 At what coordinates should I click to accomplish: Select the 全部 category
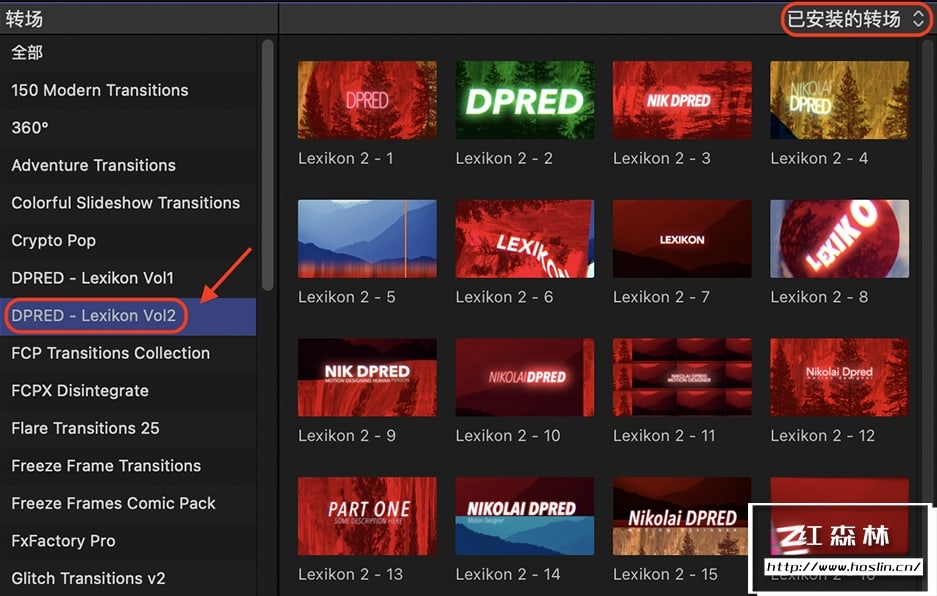click(128, 53)
